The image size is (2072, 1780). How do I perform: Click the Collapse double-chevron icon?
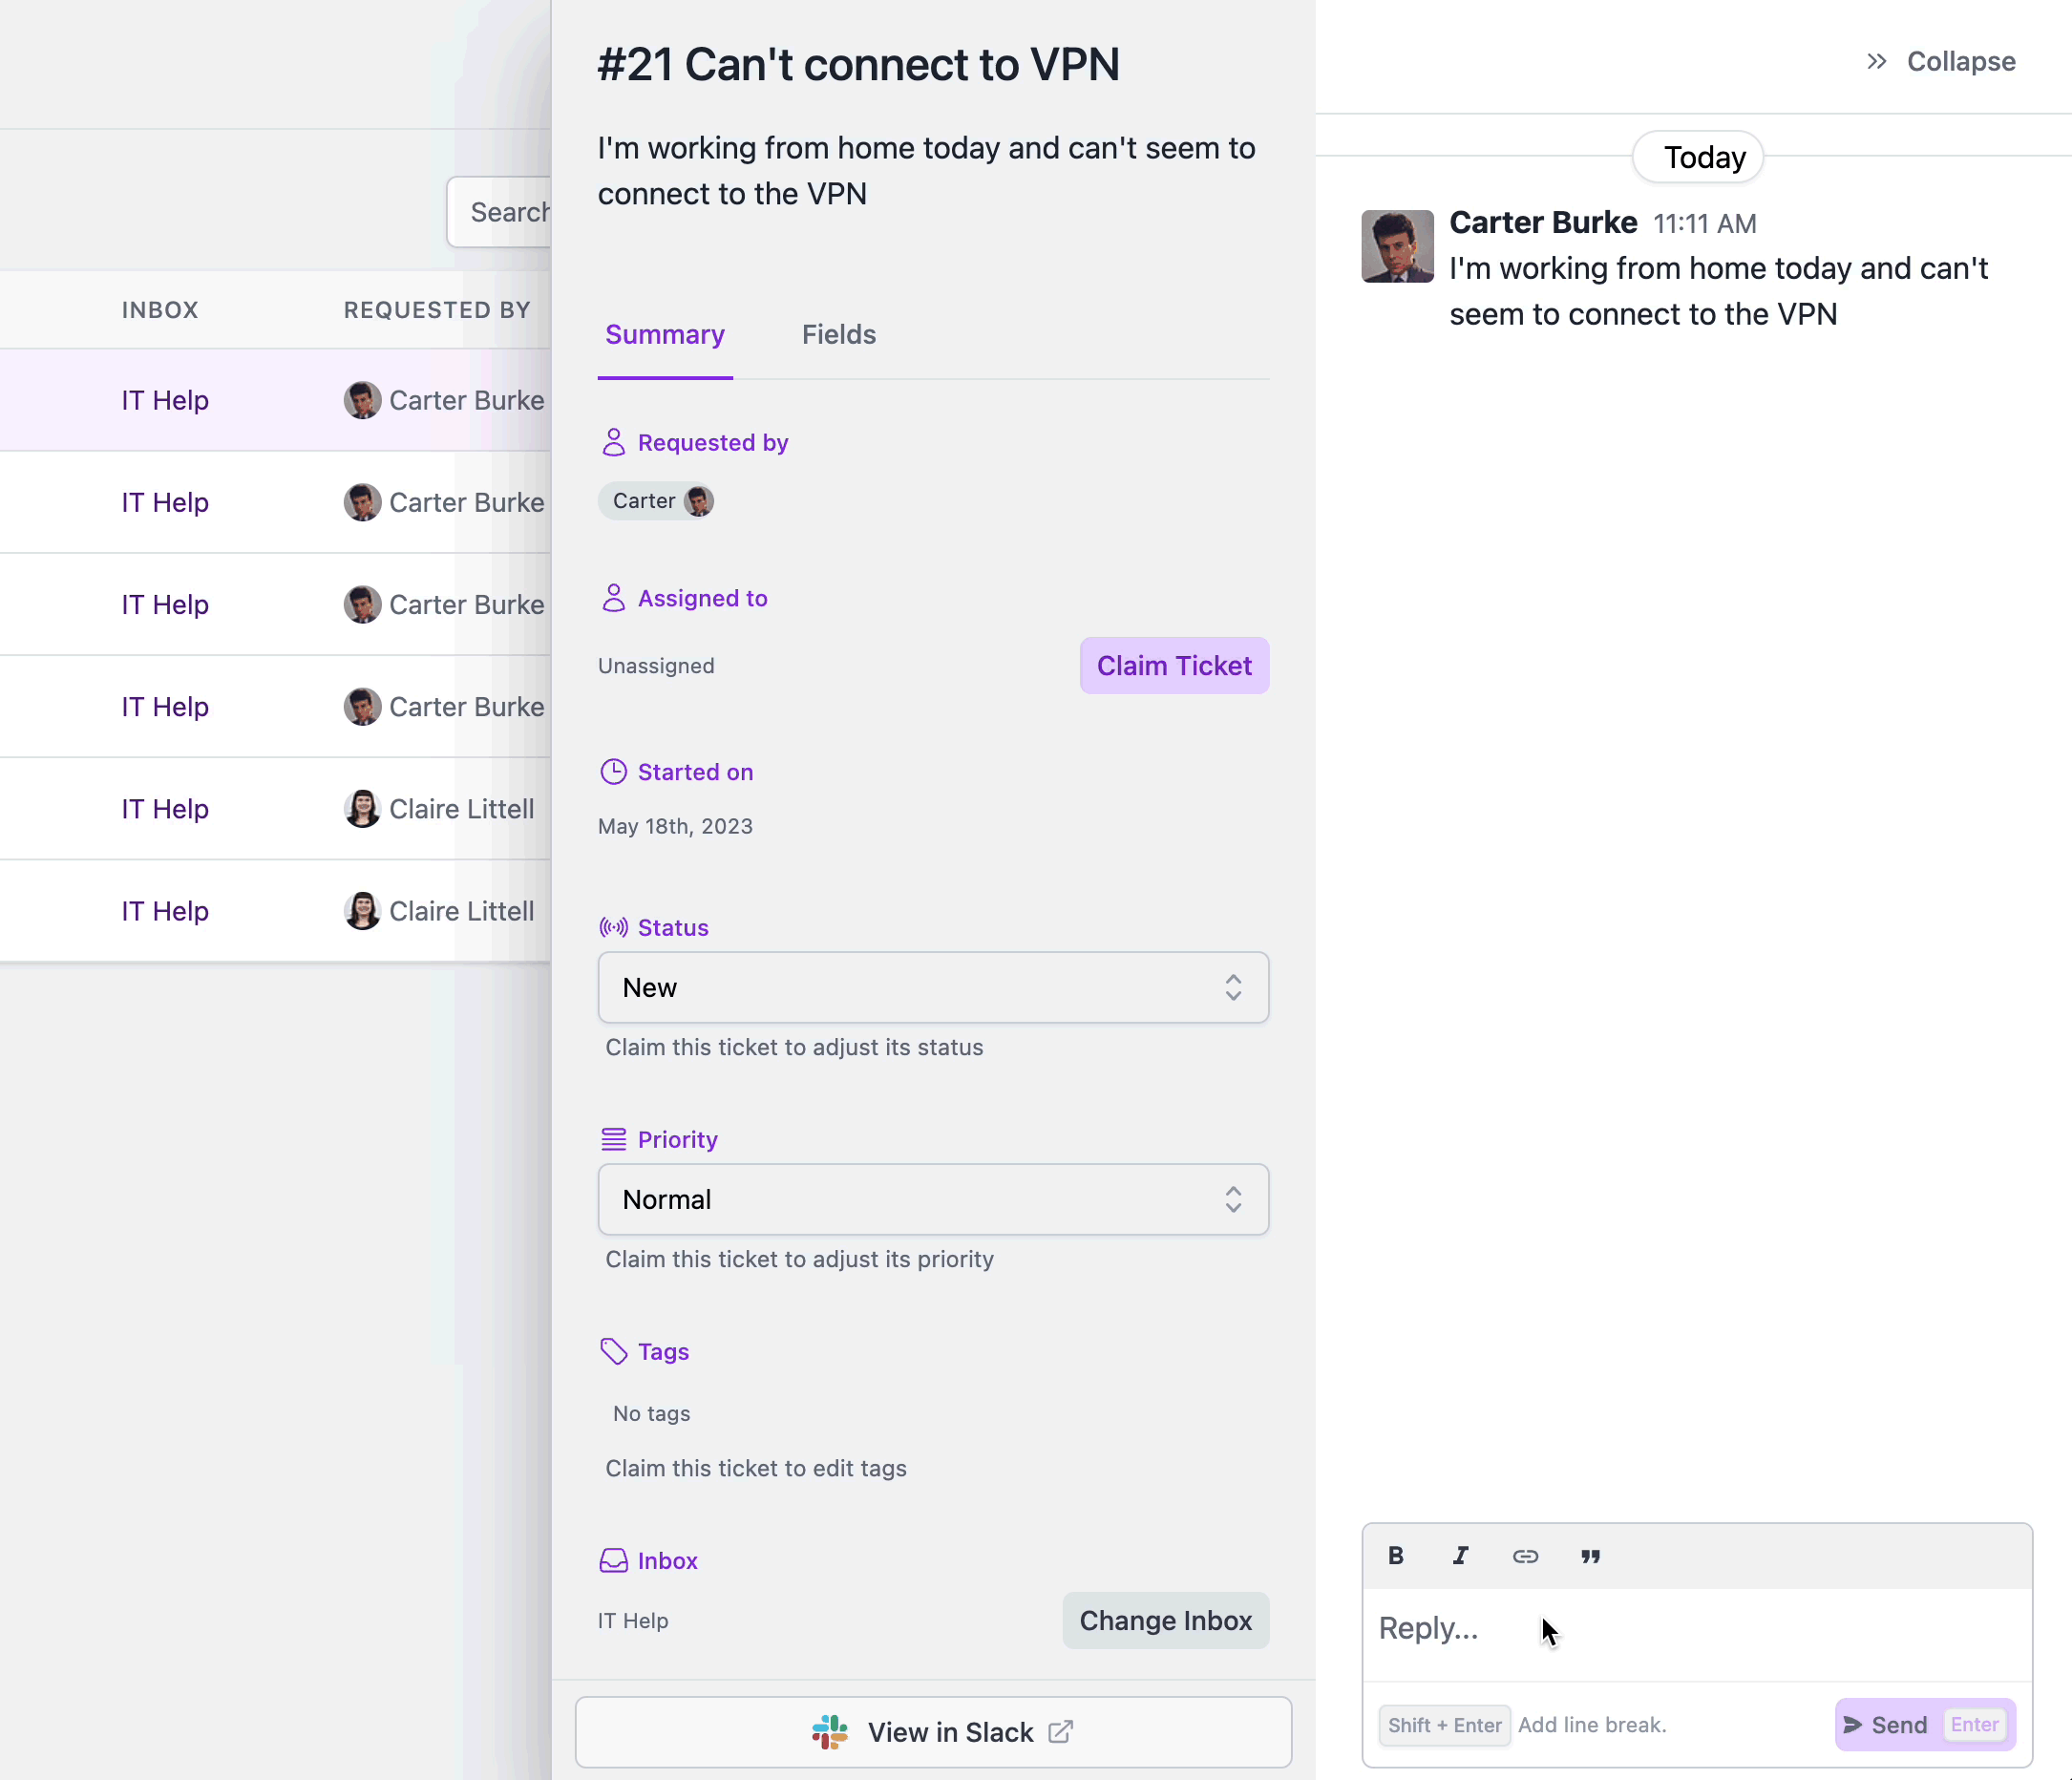[x=1876, y=62]
